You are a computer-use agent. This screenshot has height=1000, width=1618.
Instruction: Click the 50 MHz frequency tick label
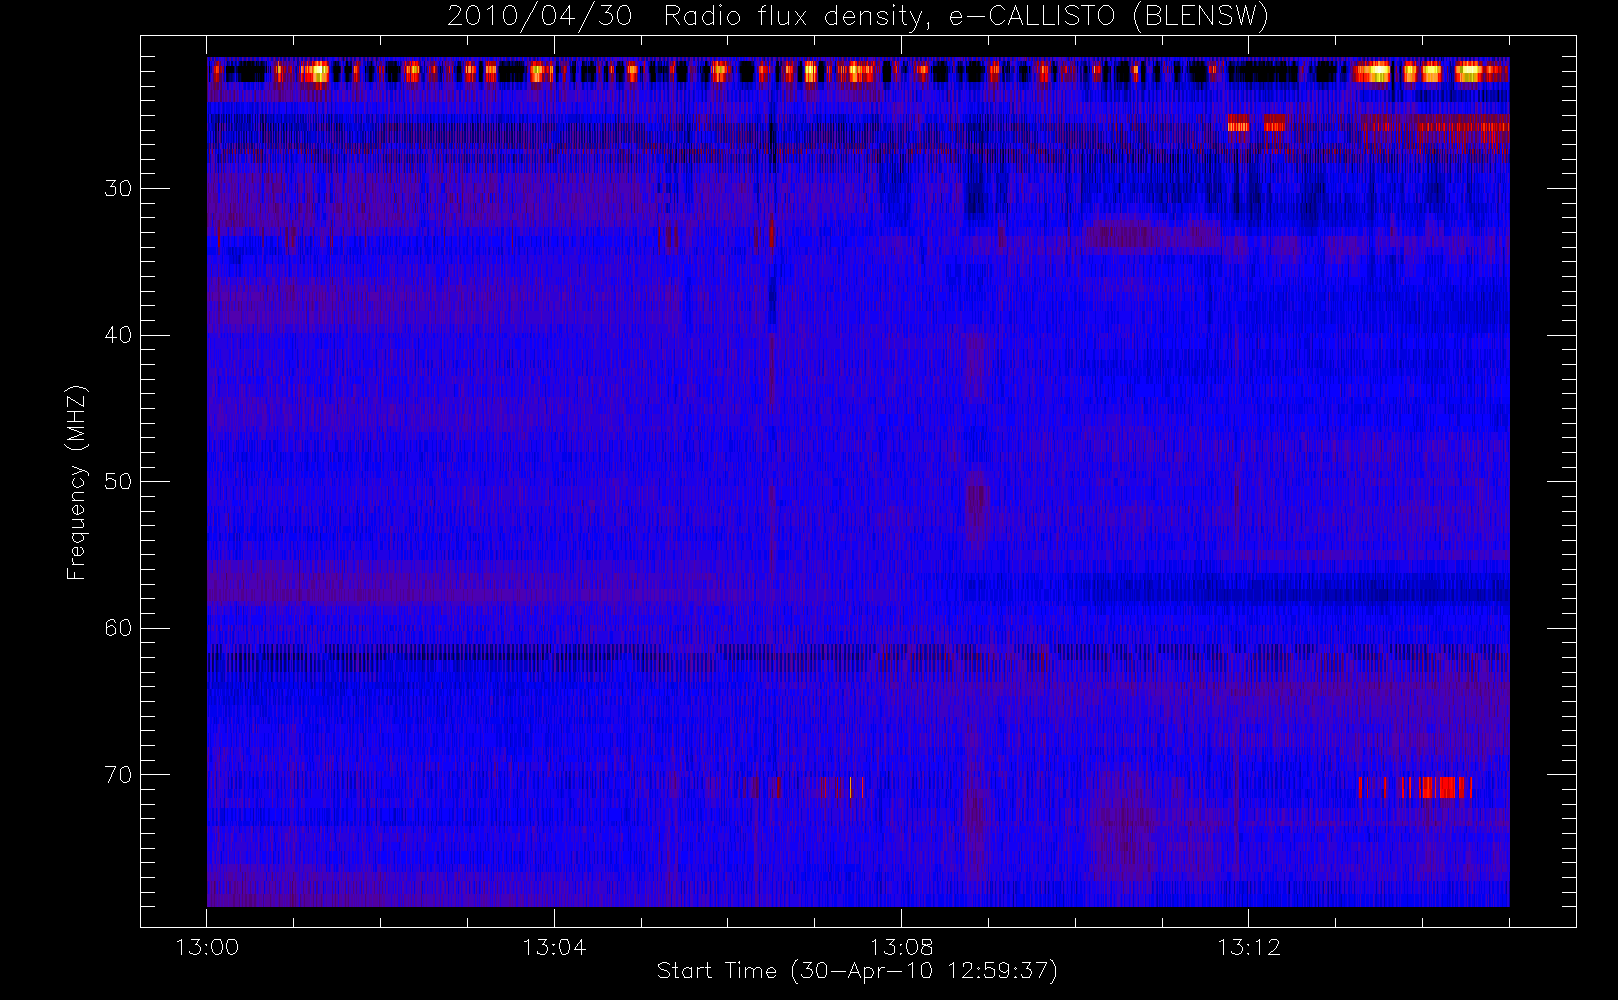[x=118, y=482]
